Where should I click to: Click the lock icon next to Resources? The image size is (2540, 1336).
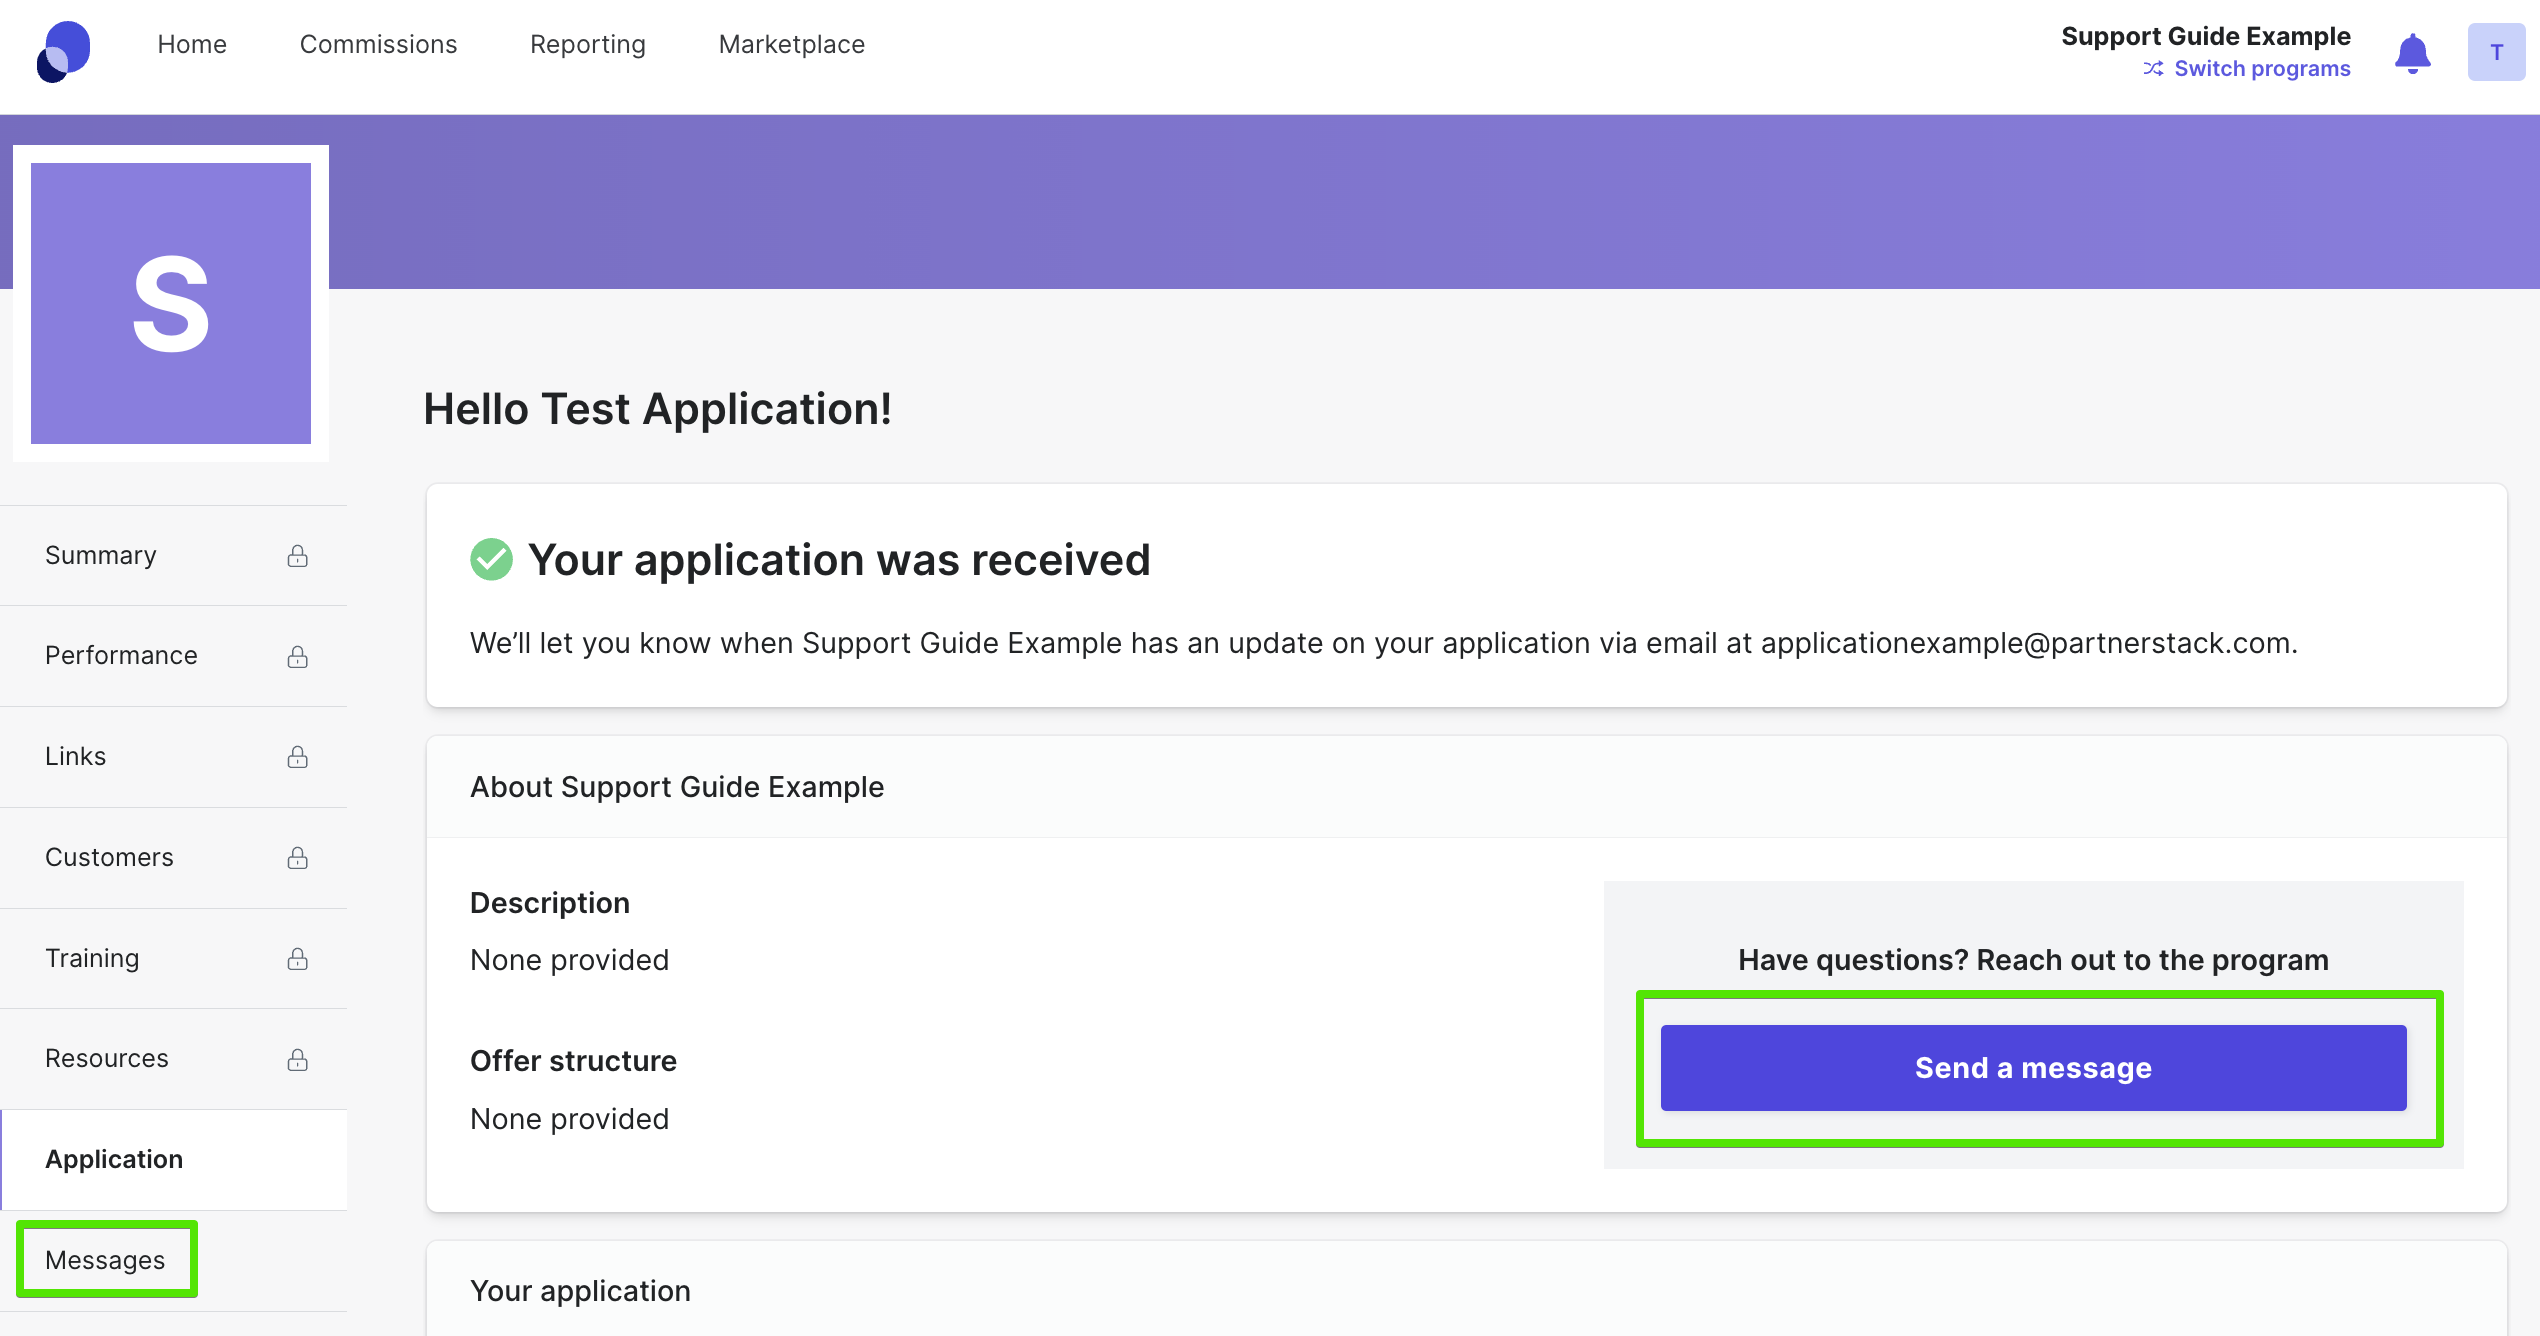pyautogui.click(x=297, y=1060)
